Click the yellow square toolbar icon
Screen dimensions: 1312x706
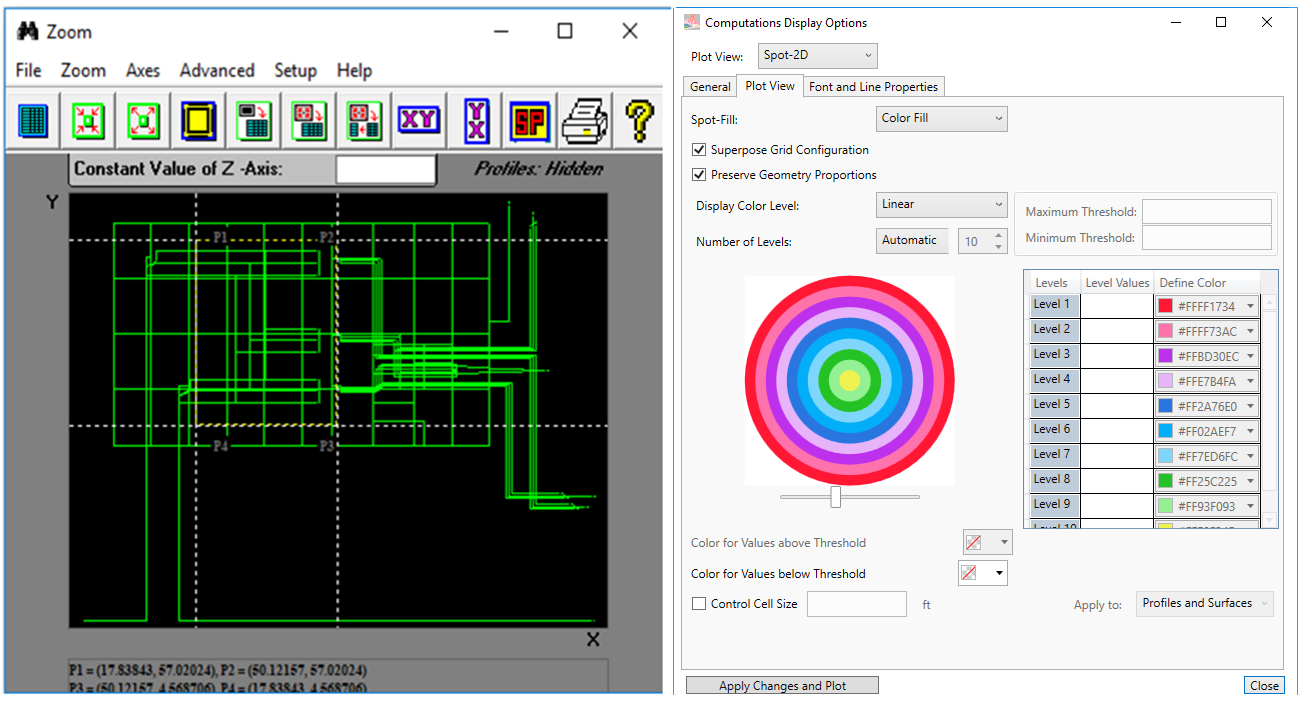(198, 121)
